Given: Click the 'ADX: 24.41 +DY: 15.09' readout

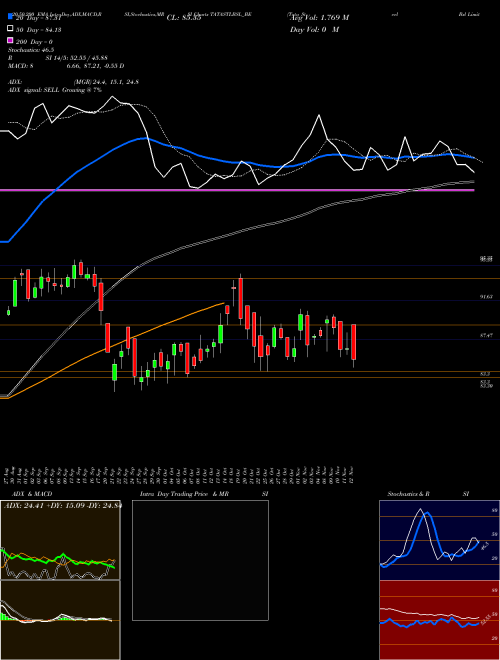Looking at the screenshot, I should click(62, 506).
